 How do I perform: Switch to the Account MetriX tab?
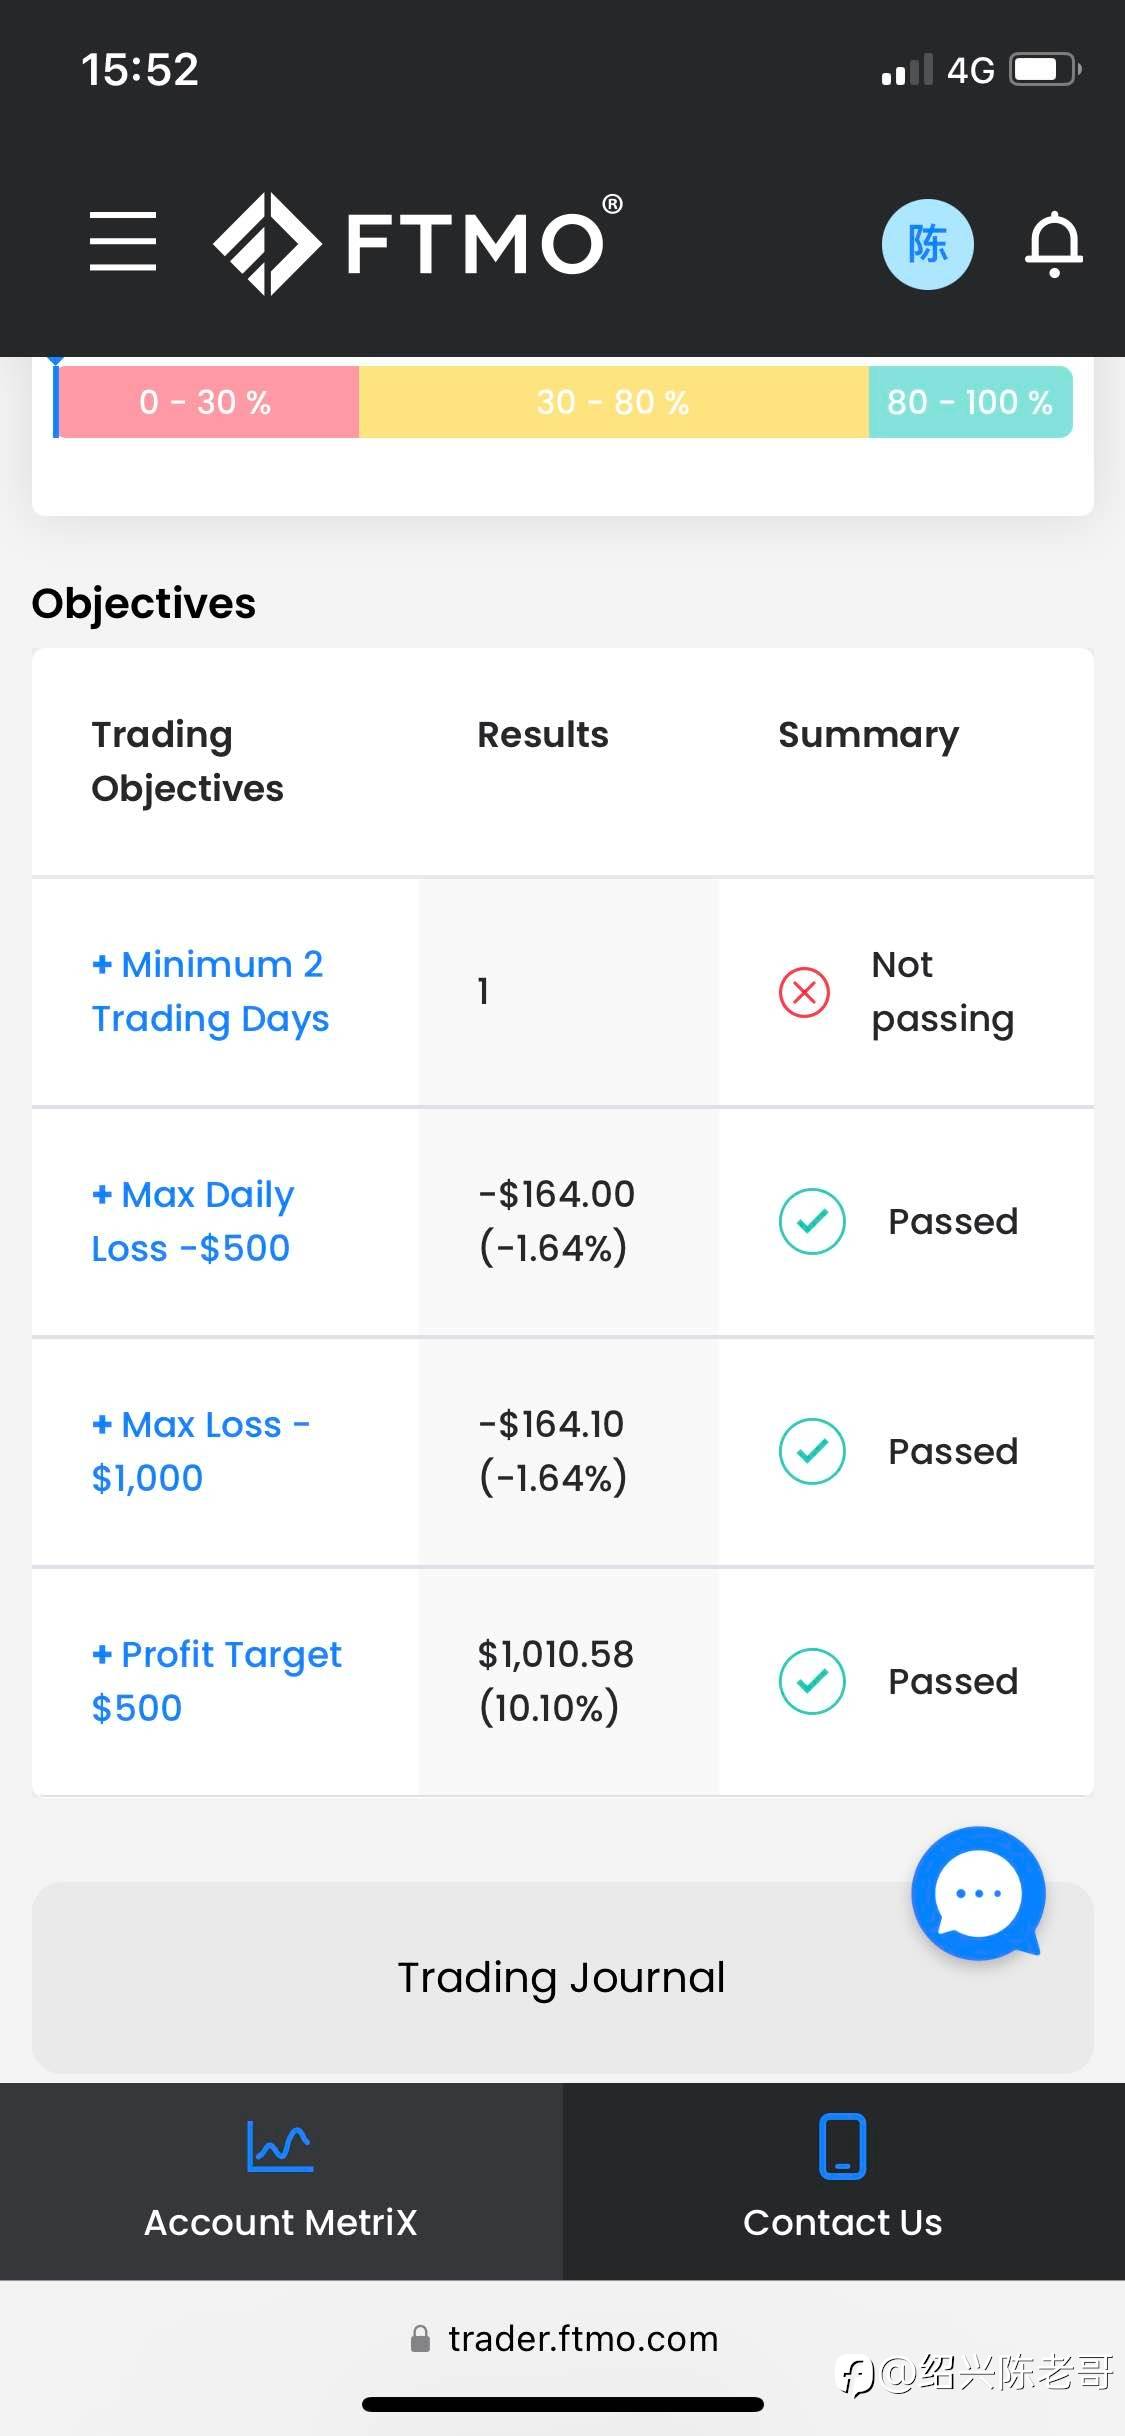click(281, 2182)
